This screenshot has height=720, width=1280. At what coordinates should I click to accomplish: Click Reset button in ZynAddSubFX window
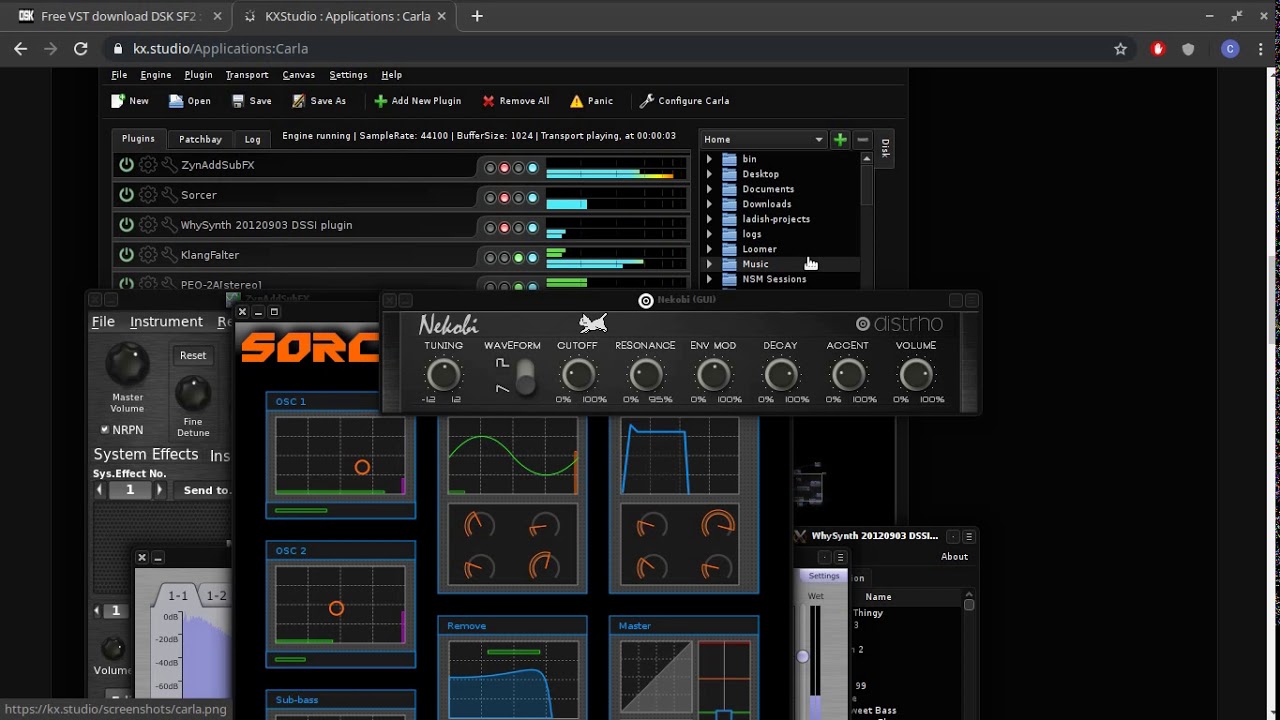pyautogui.click(x=193, y=355)
